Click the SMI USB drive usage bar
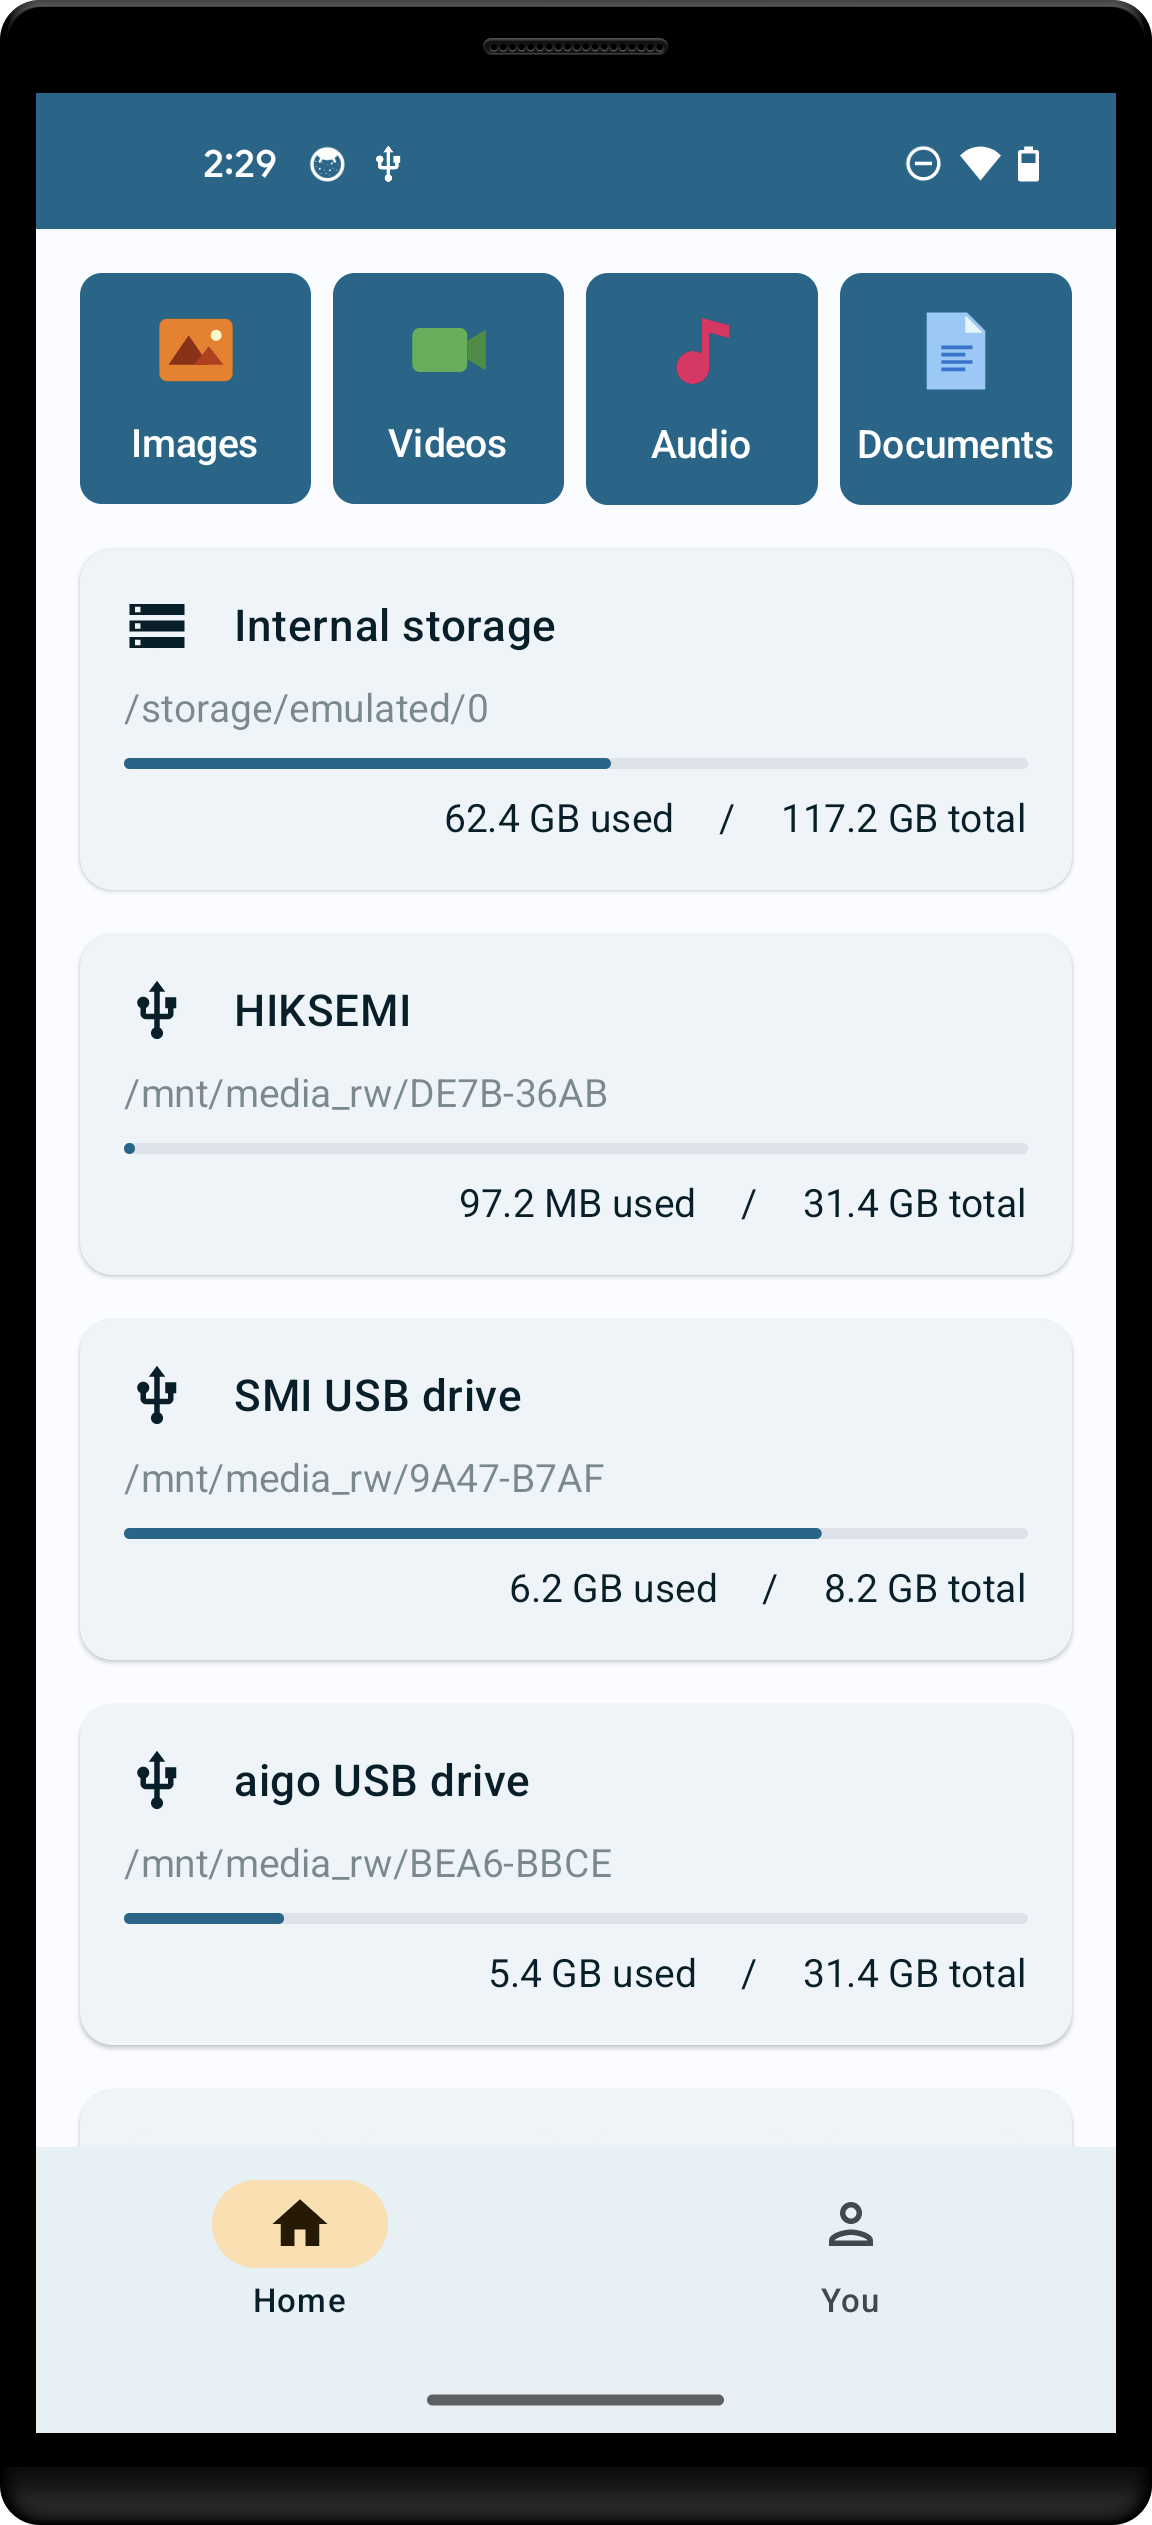Viewport: 1152px width, 2525px height. (x=576, y=1533)
